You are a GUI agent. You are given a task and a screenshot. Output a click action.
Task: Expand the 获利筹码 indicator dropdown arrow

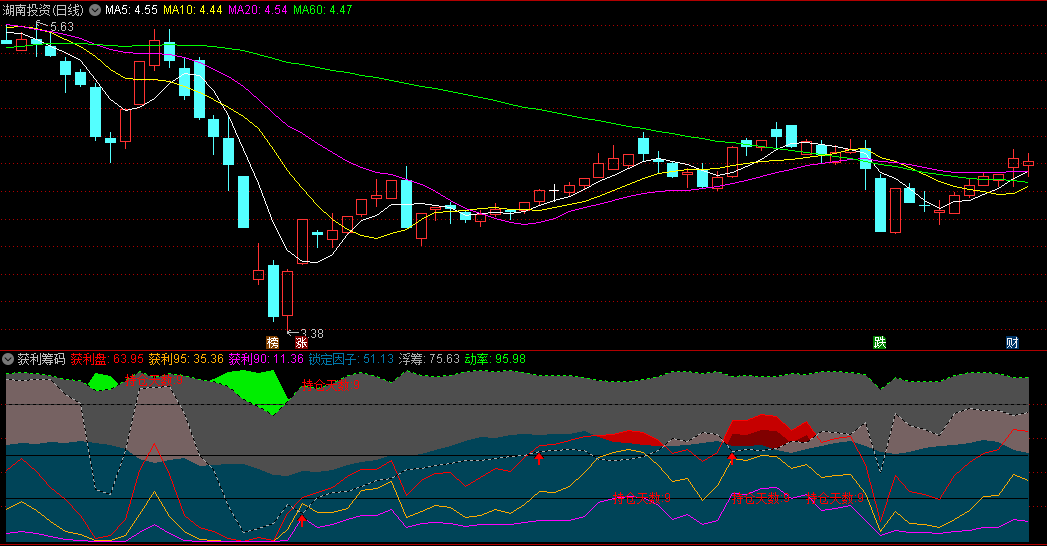[x=9, y=359]
